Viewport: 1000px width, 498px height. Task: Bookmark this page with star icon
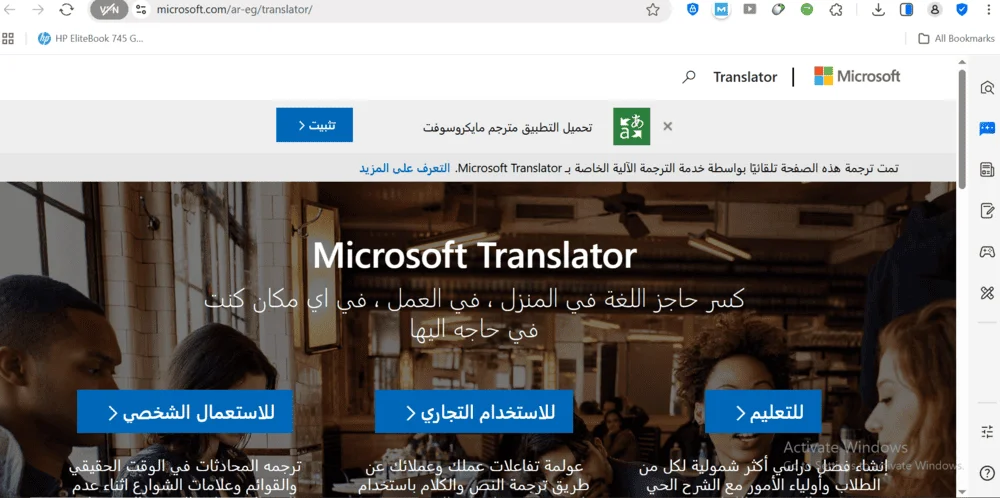[x=652, y=10]
